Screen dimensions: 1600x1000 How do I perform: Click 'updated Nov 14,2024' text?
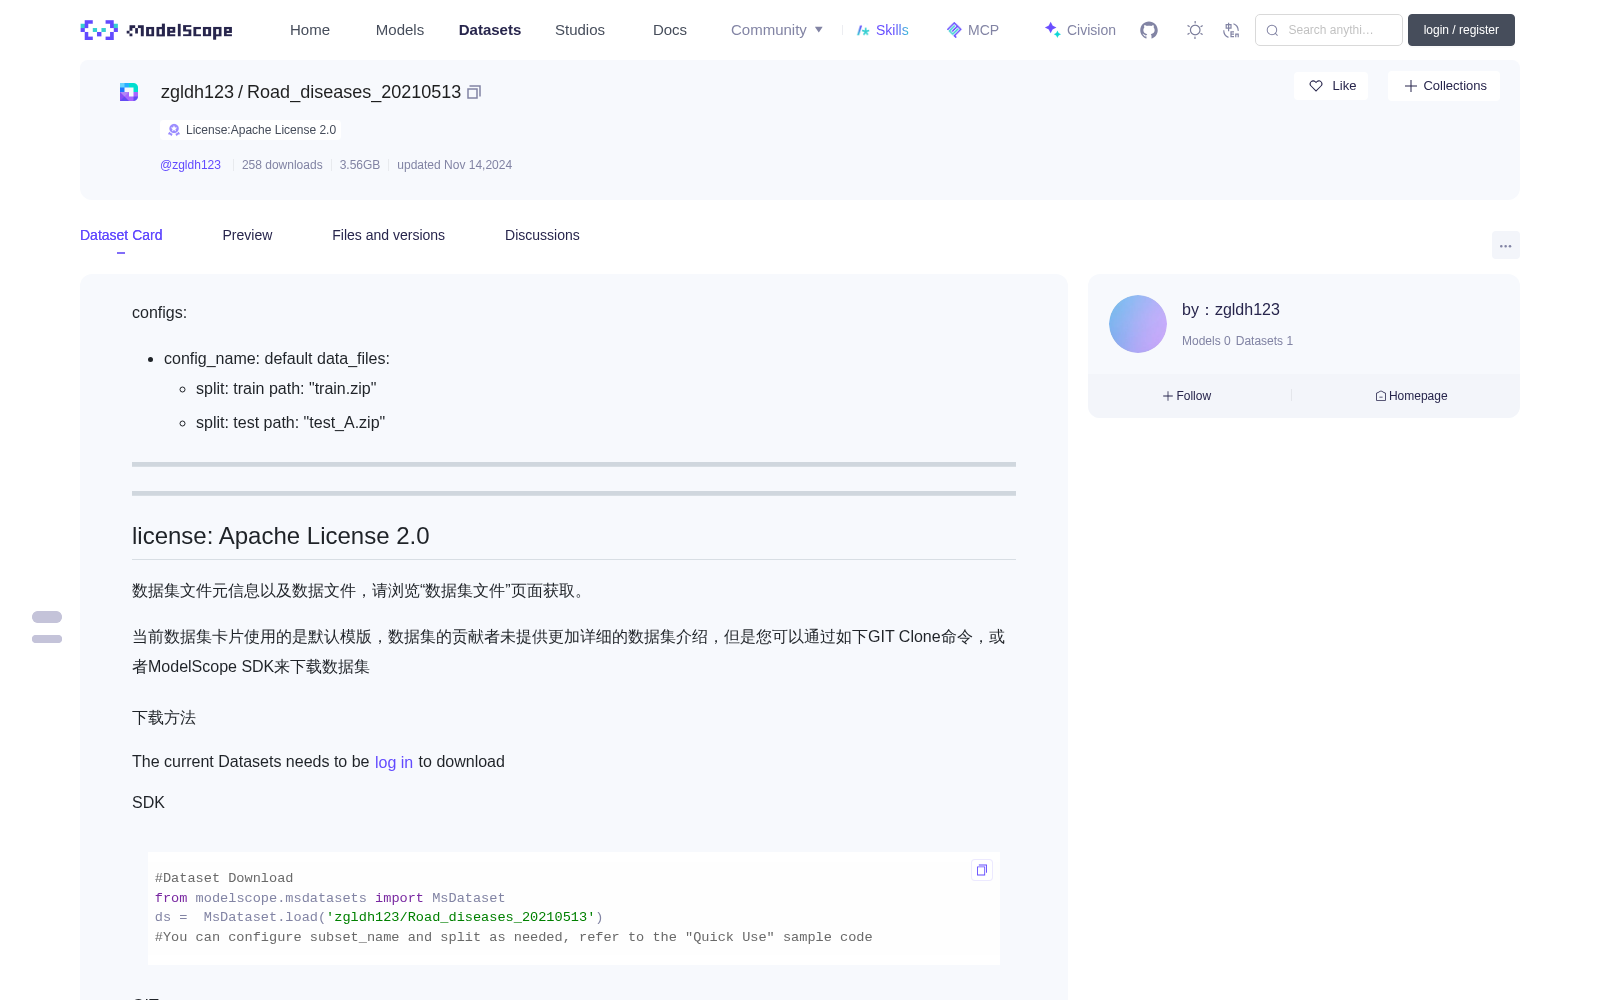point(454,165)
